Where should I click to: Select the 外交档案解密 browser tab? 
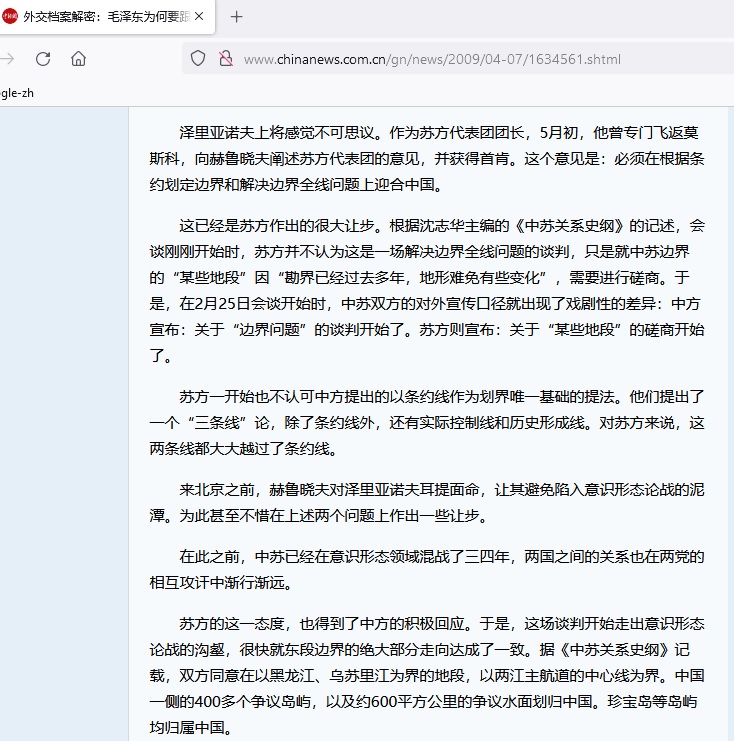tap(100, 17)
